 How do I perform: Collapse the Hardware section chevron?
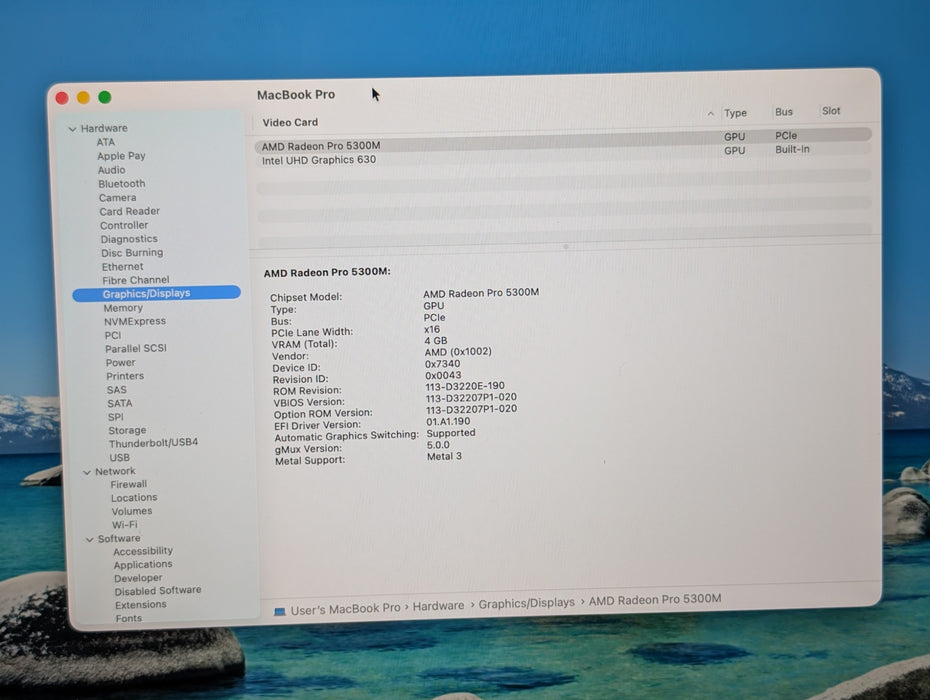(72, 129)
